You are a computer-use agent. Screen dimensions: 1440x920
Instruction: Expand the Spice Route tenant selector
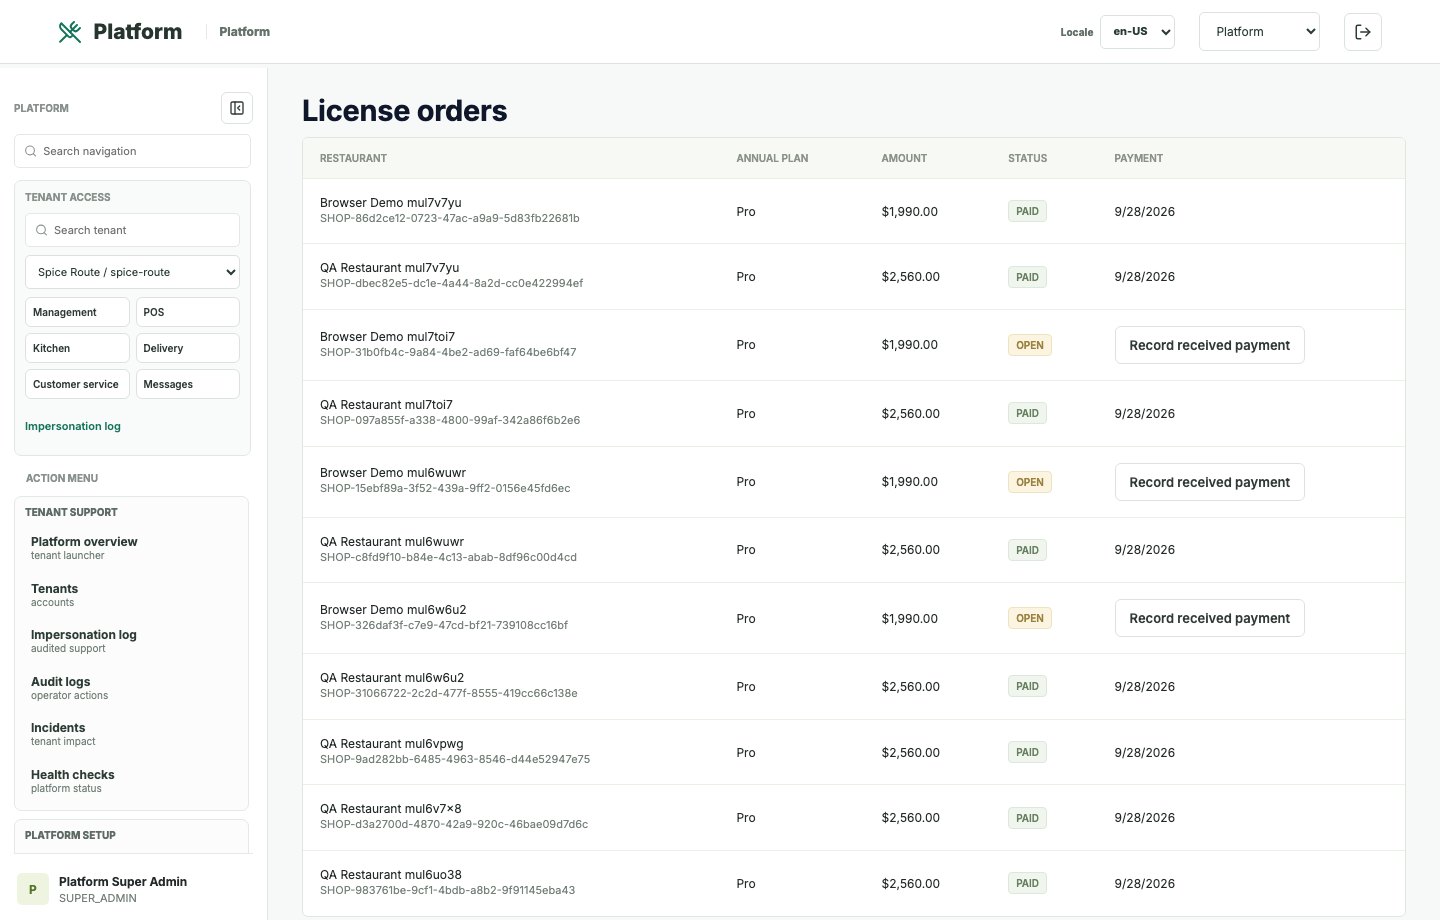click(132, 272)
